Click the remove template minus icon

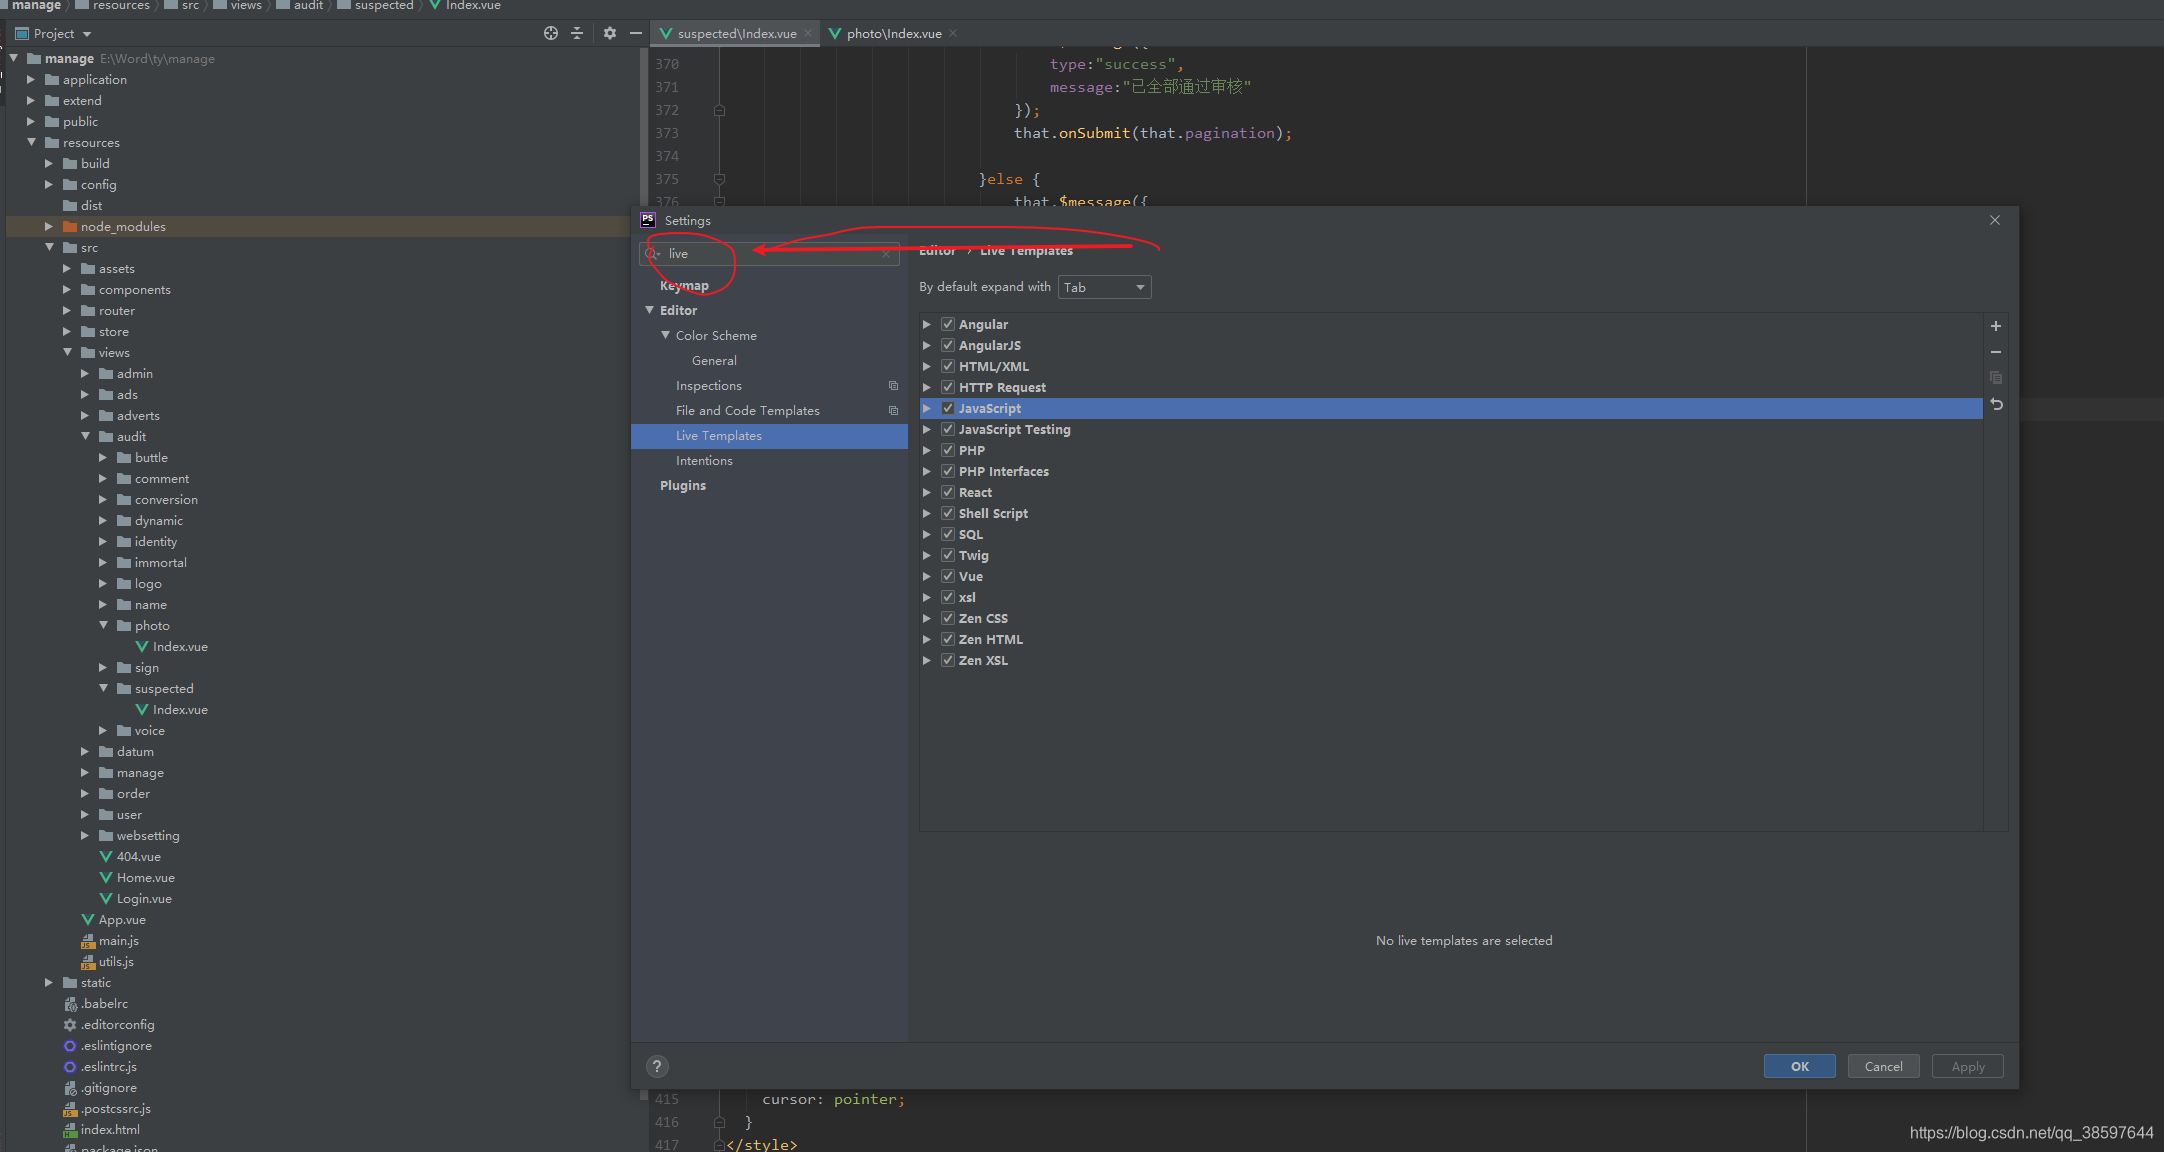point(1995,352)
